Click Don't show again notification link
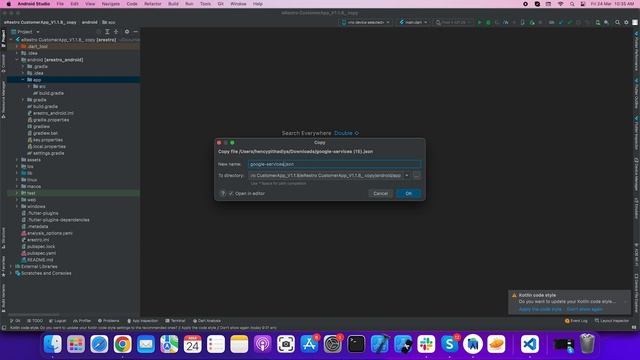This screenshot has width=640, height=360. (x=584, y=309)
